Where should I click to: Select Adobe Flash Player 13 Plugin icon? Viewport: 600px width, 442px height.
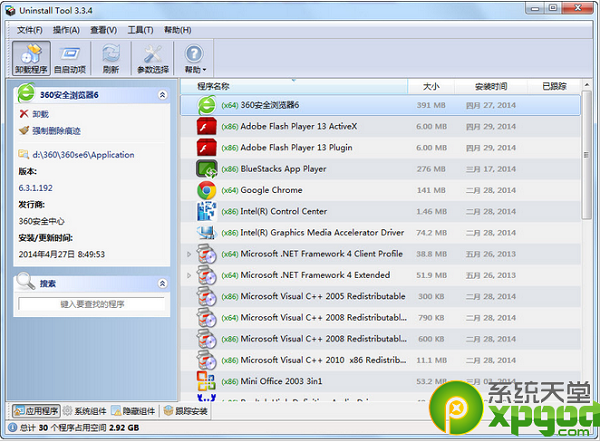point(207,148)
